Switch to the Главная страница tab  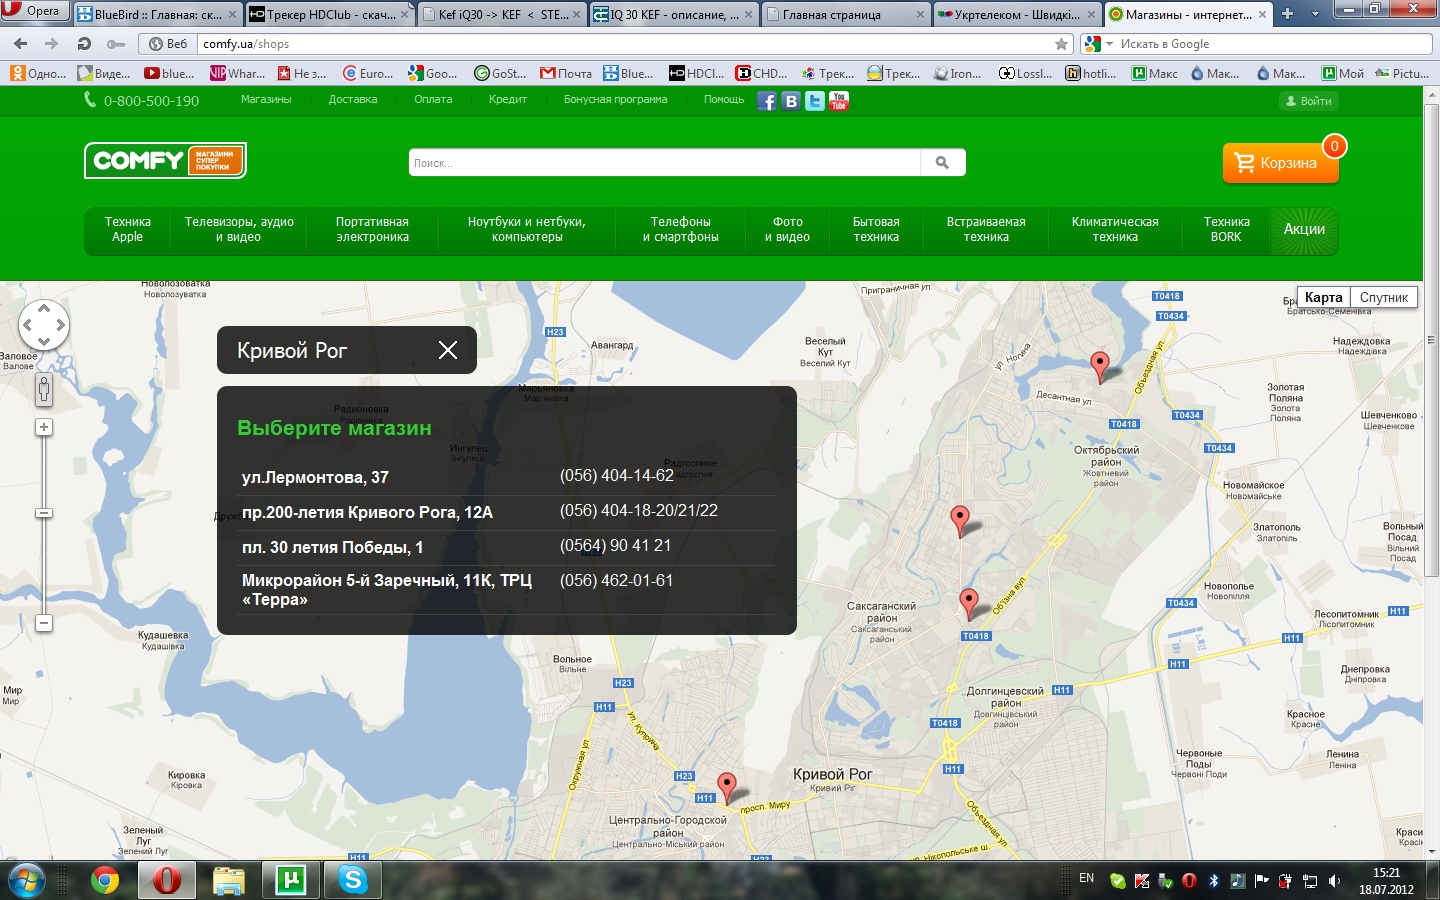(x=846, y=14)
